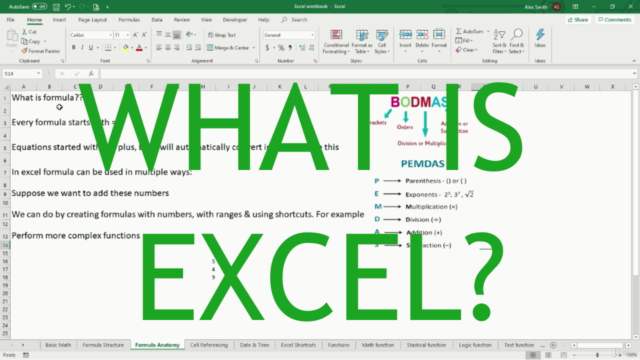Adjust the zoom slider in status bar
Viewport: 640px width, 360px height.
coord(597,355)
